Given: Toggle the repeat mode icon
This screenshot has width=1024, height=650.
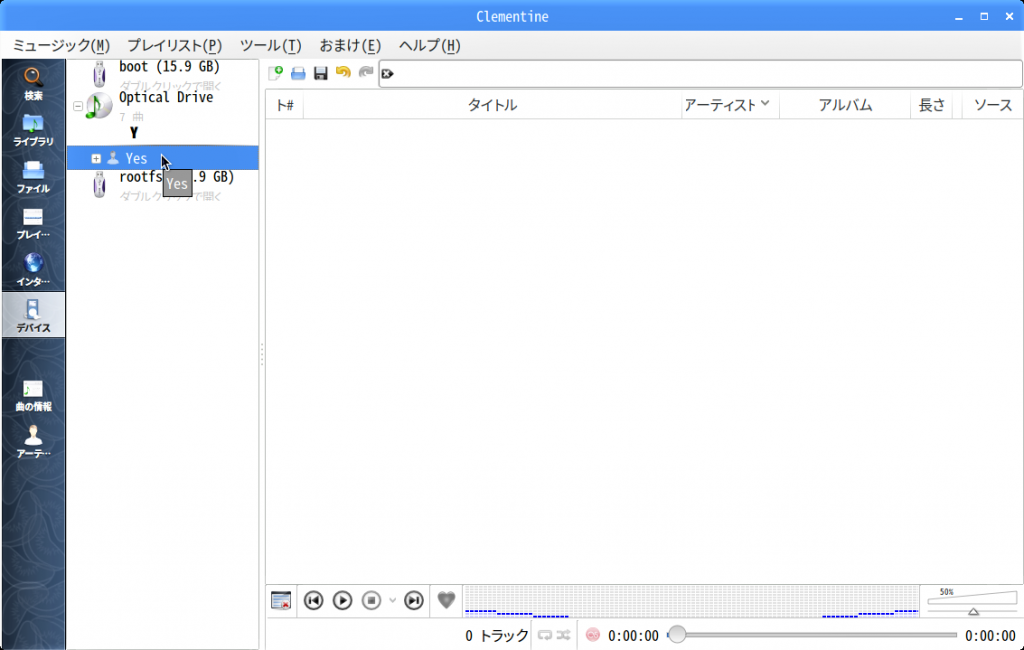Looking at the screenshot, I should (545, 635).
